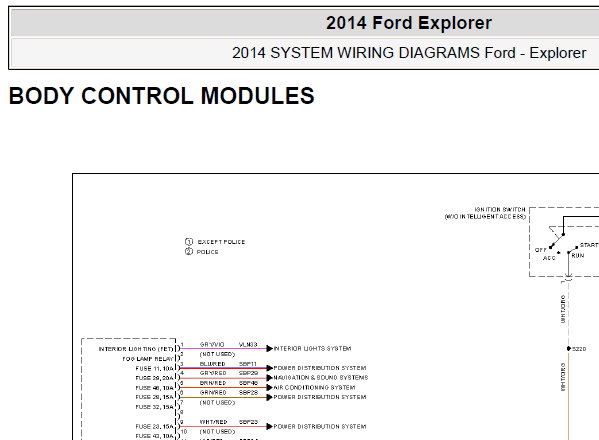Click the 'FUSE 43, 10A' label

[154, 436]
